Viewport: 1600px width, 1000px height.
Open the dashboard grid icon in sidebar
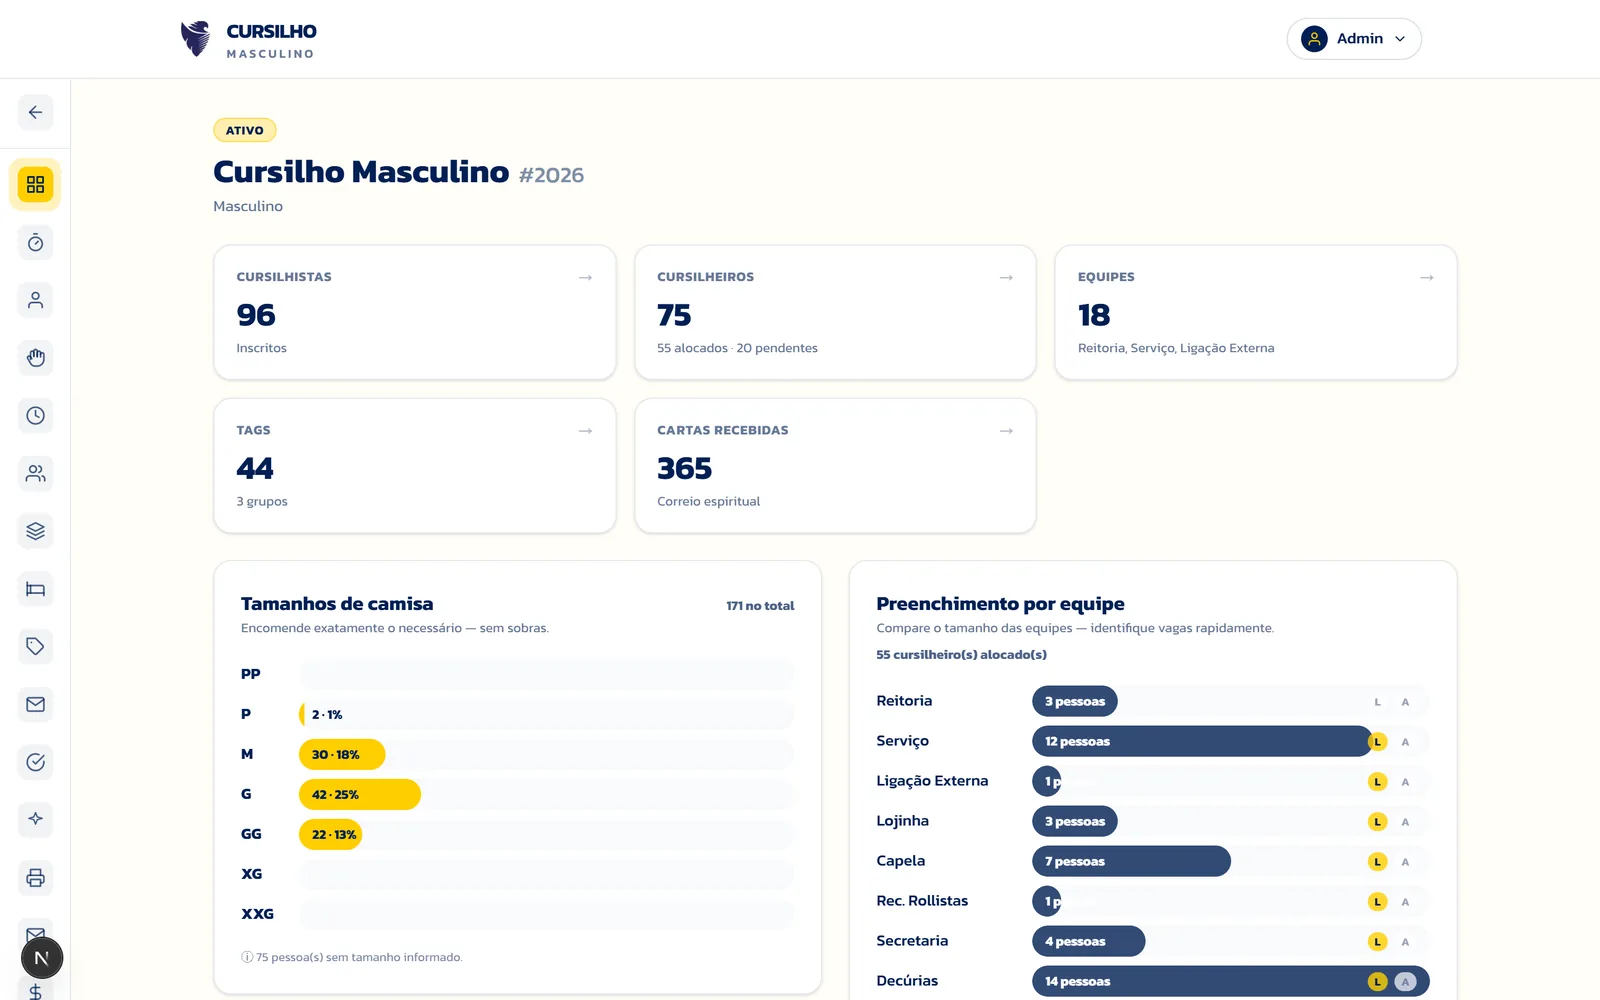pos(35,185)
